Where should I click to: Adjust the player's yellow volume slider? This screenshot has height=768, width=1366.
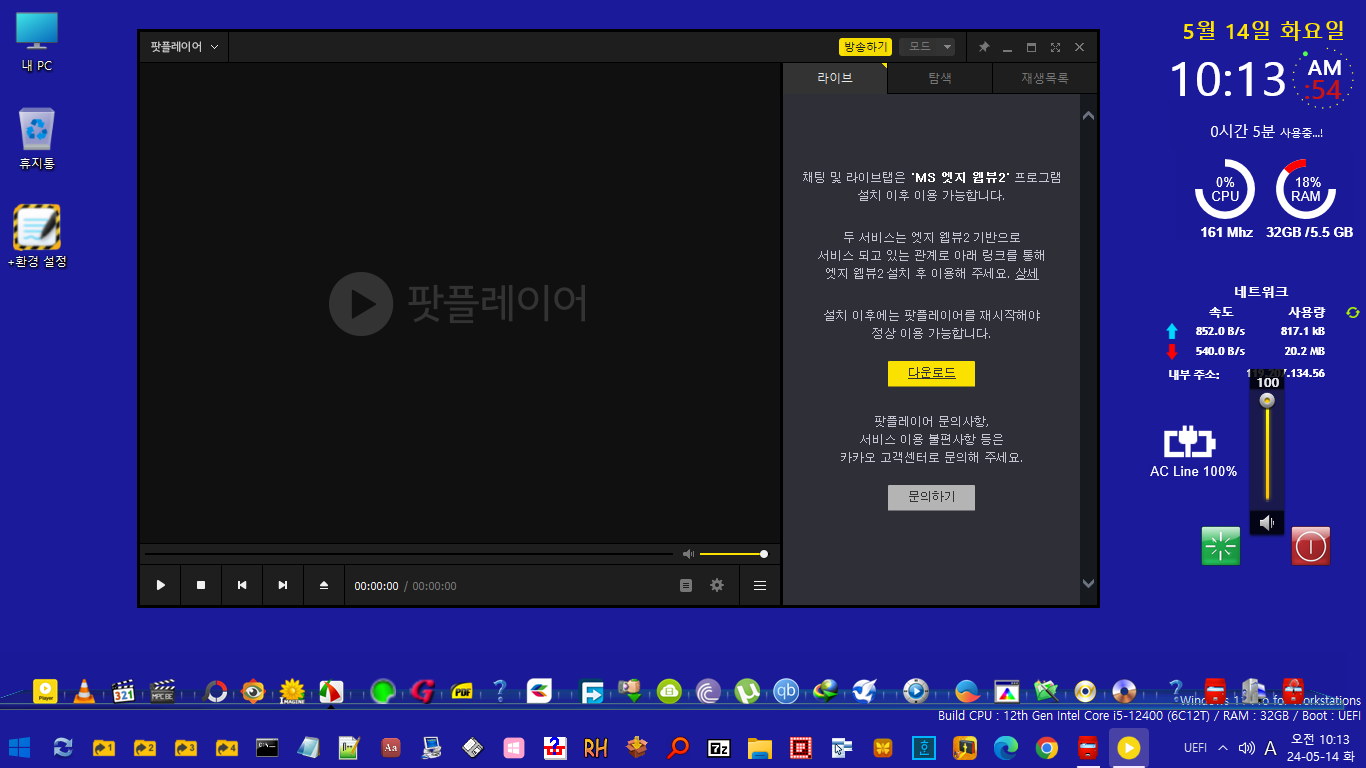[733, 554]
